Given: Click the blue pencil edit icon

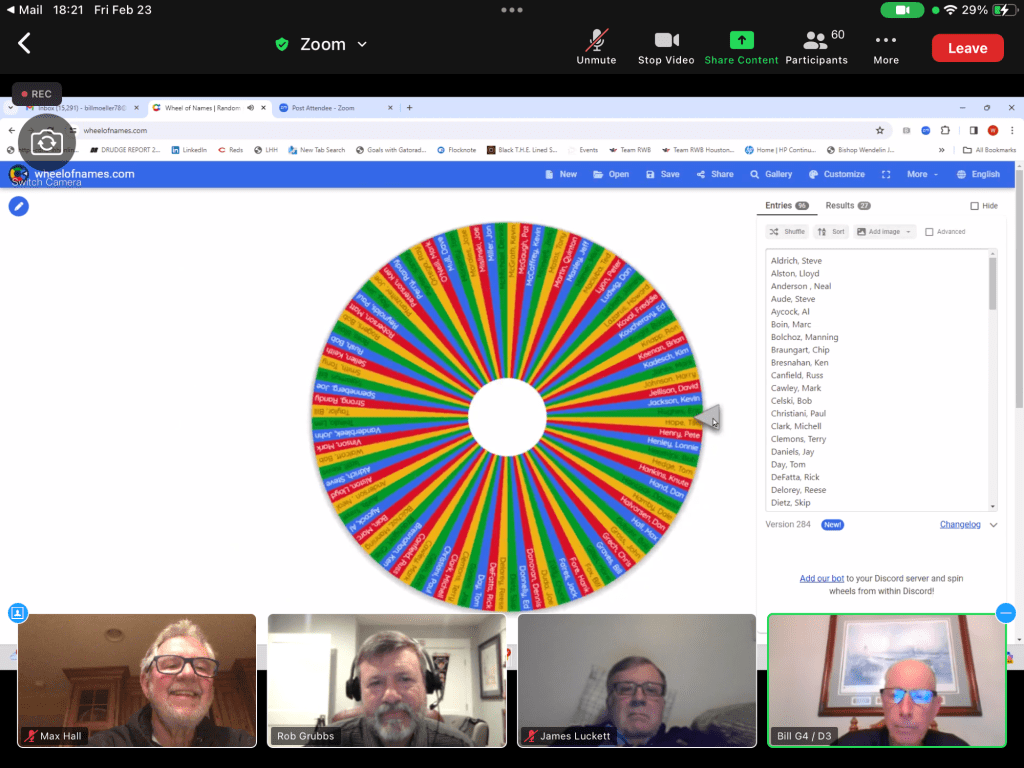Looking at the screenshot, I should pos(19,206).
